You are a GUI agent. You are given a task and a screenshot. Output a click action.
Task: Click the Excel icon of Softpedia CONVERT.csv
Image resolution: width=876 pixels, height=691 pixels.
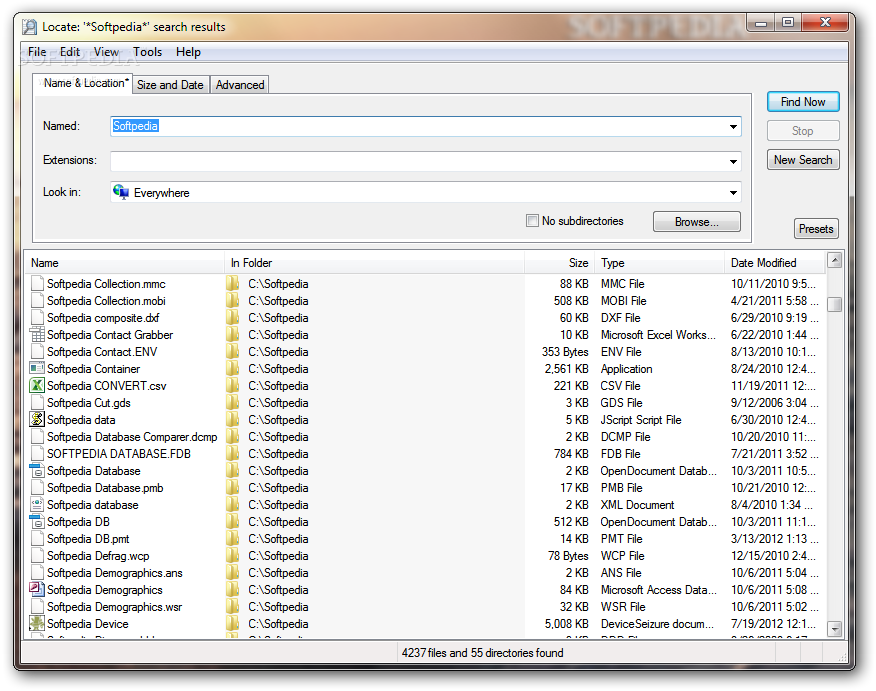(x=37, y=385)
